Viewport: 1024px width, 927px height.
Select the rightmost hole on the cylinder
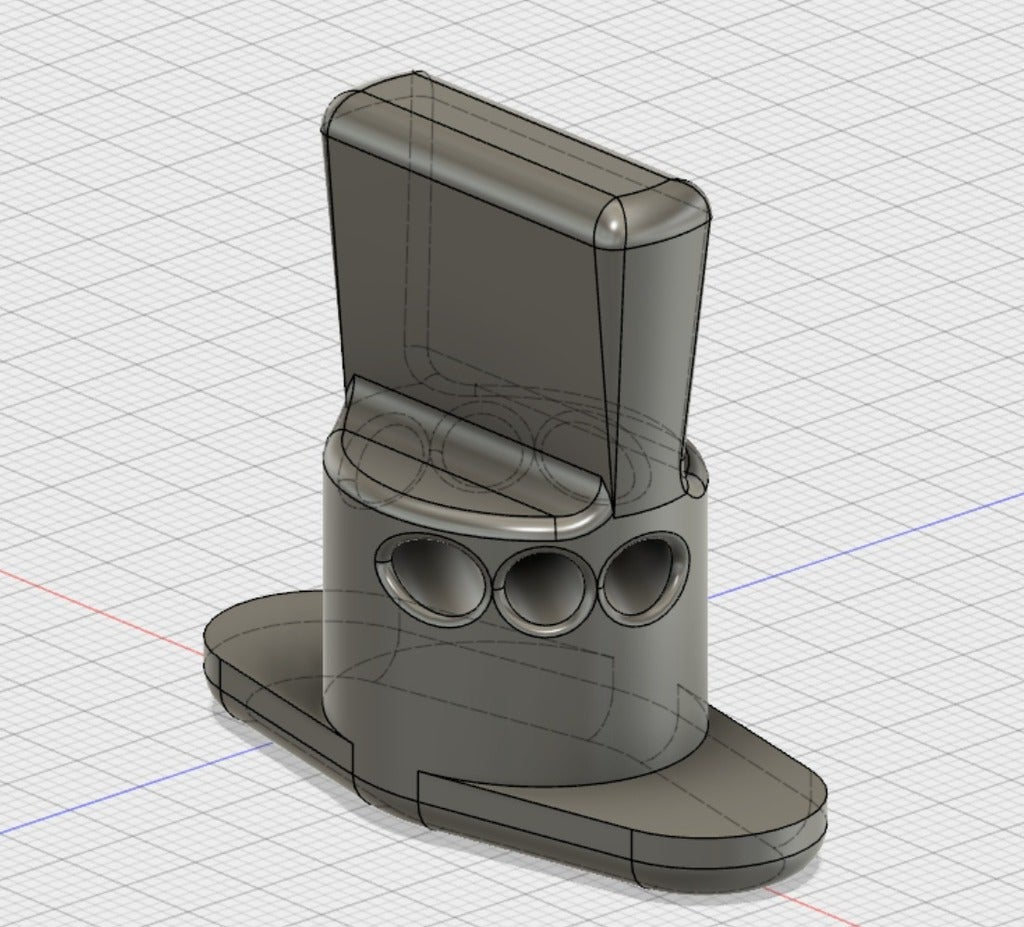[x=645, y=576]
